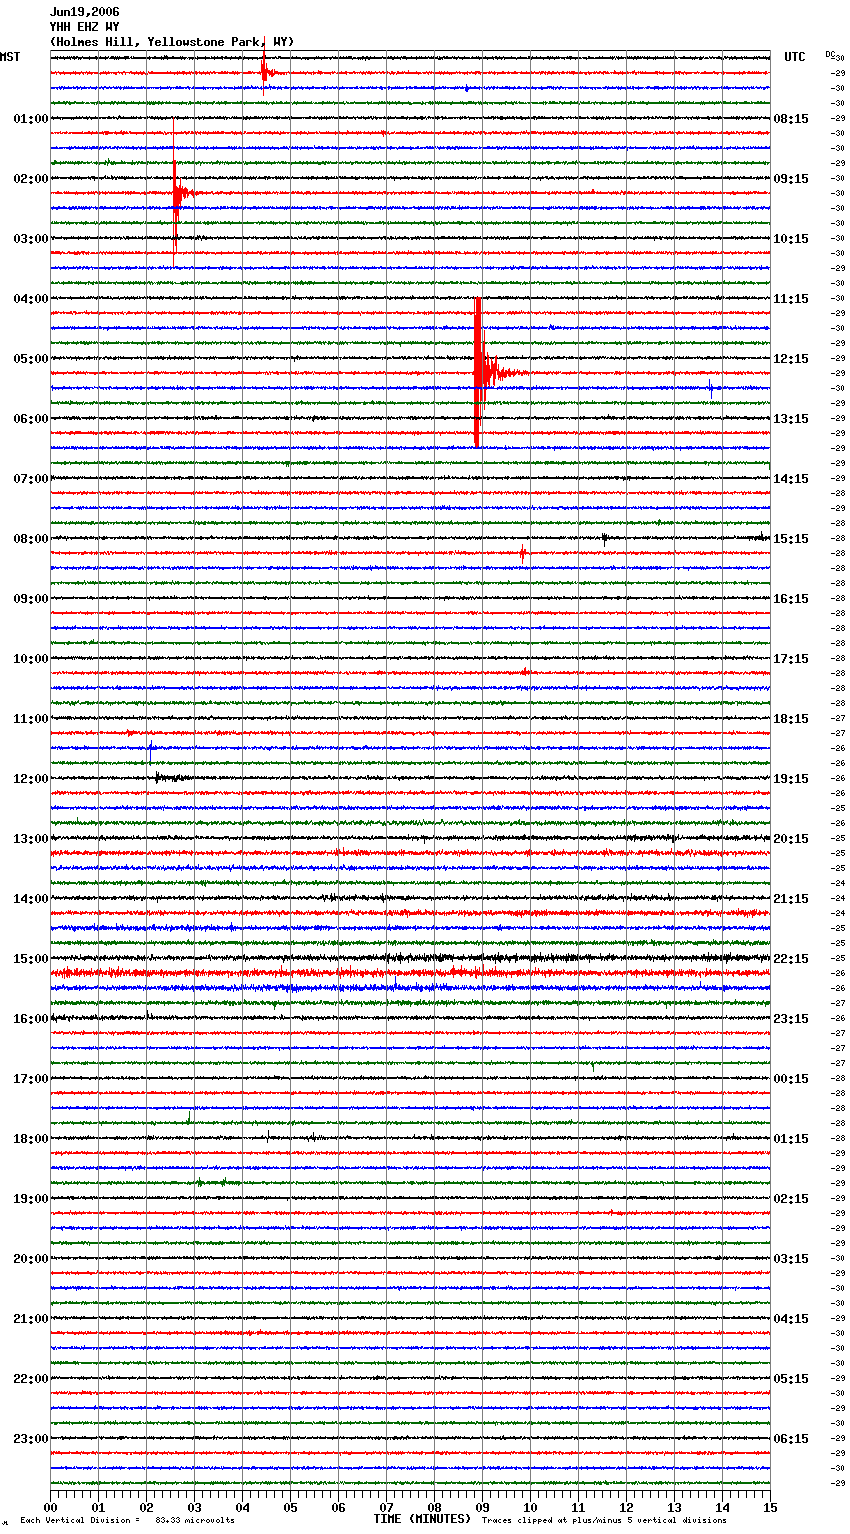
Task: Select the 15:15 UTC time label
Action: (791, 538)
